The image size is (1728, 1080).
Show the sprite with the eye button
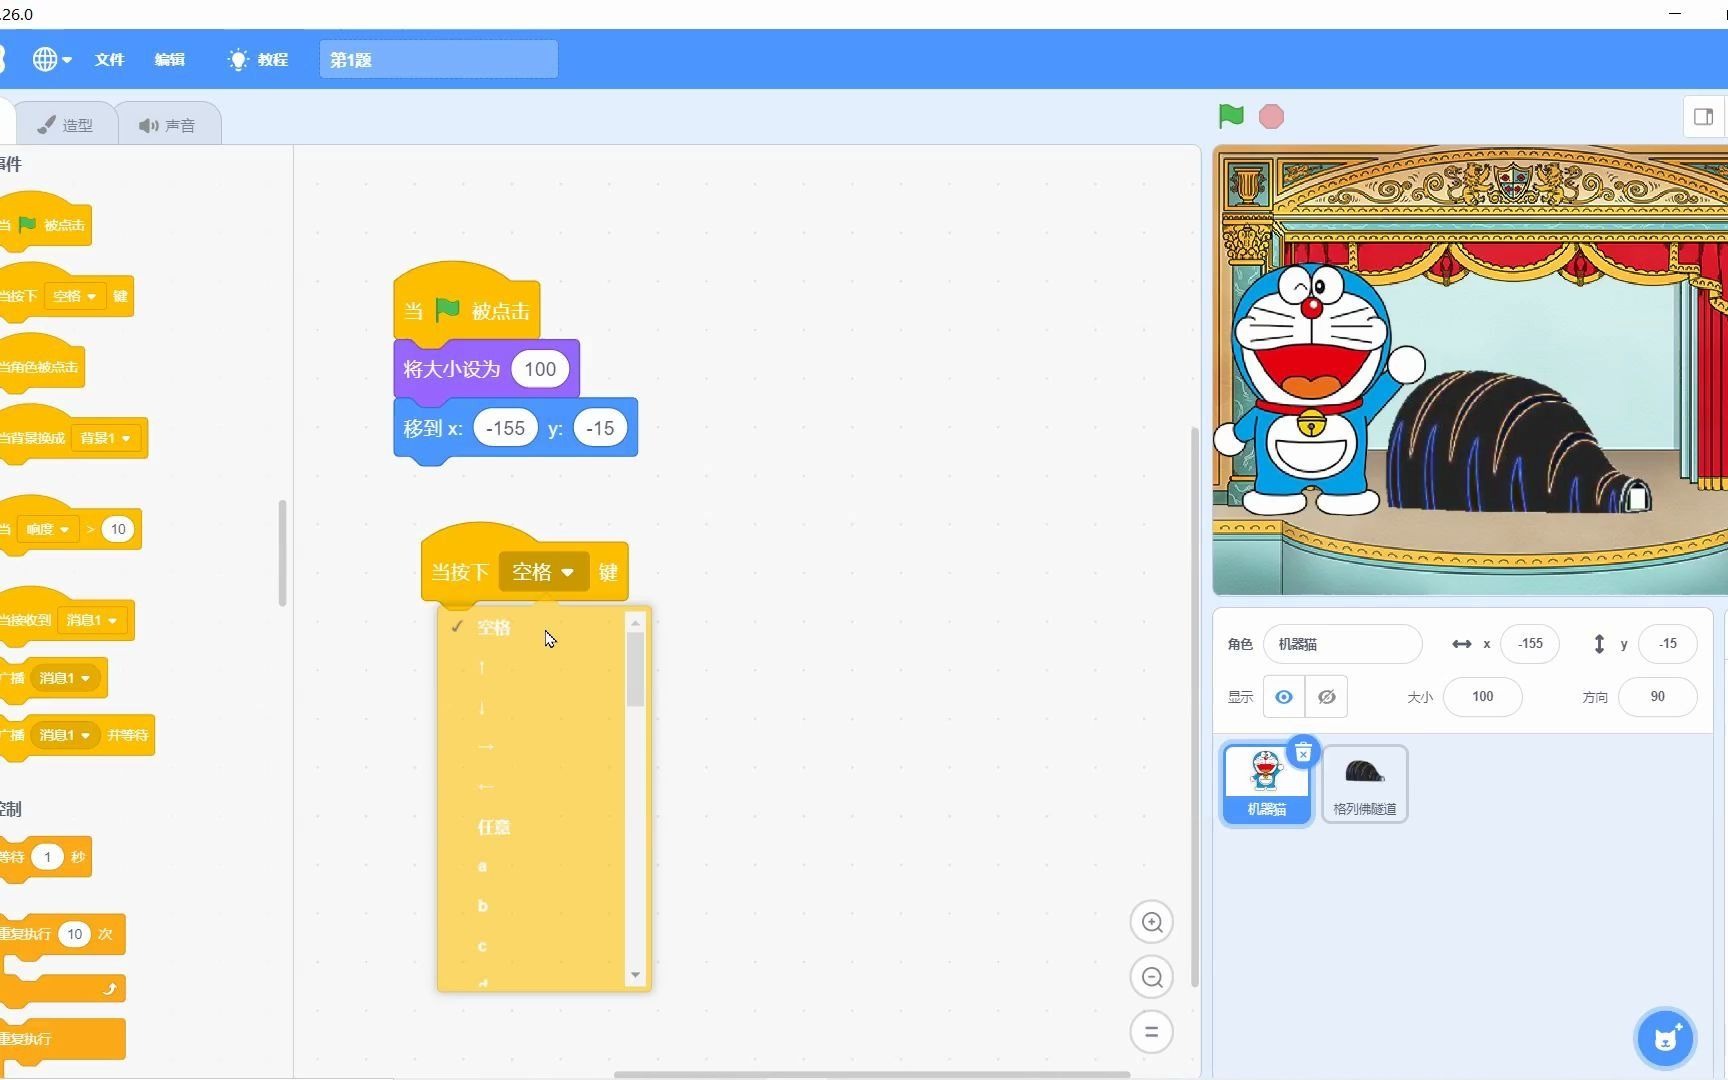[x=1284, y=696]
